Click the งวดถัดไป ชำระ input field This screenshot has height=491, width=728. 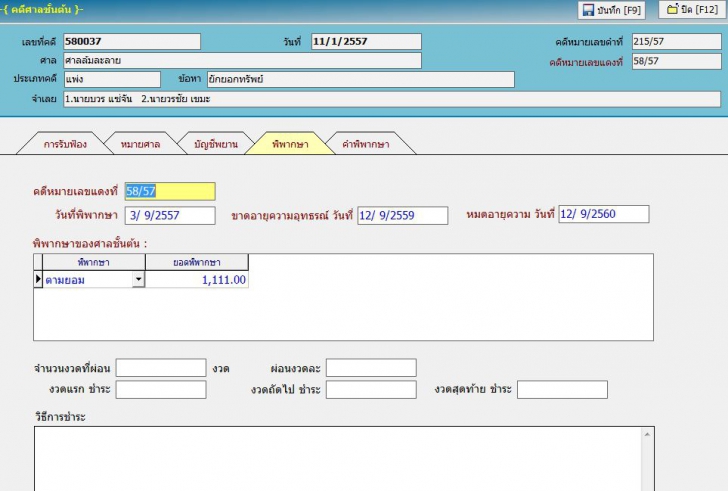(371, 389)
